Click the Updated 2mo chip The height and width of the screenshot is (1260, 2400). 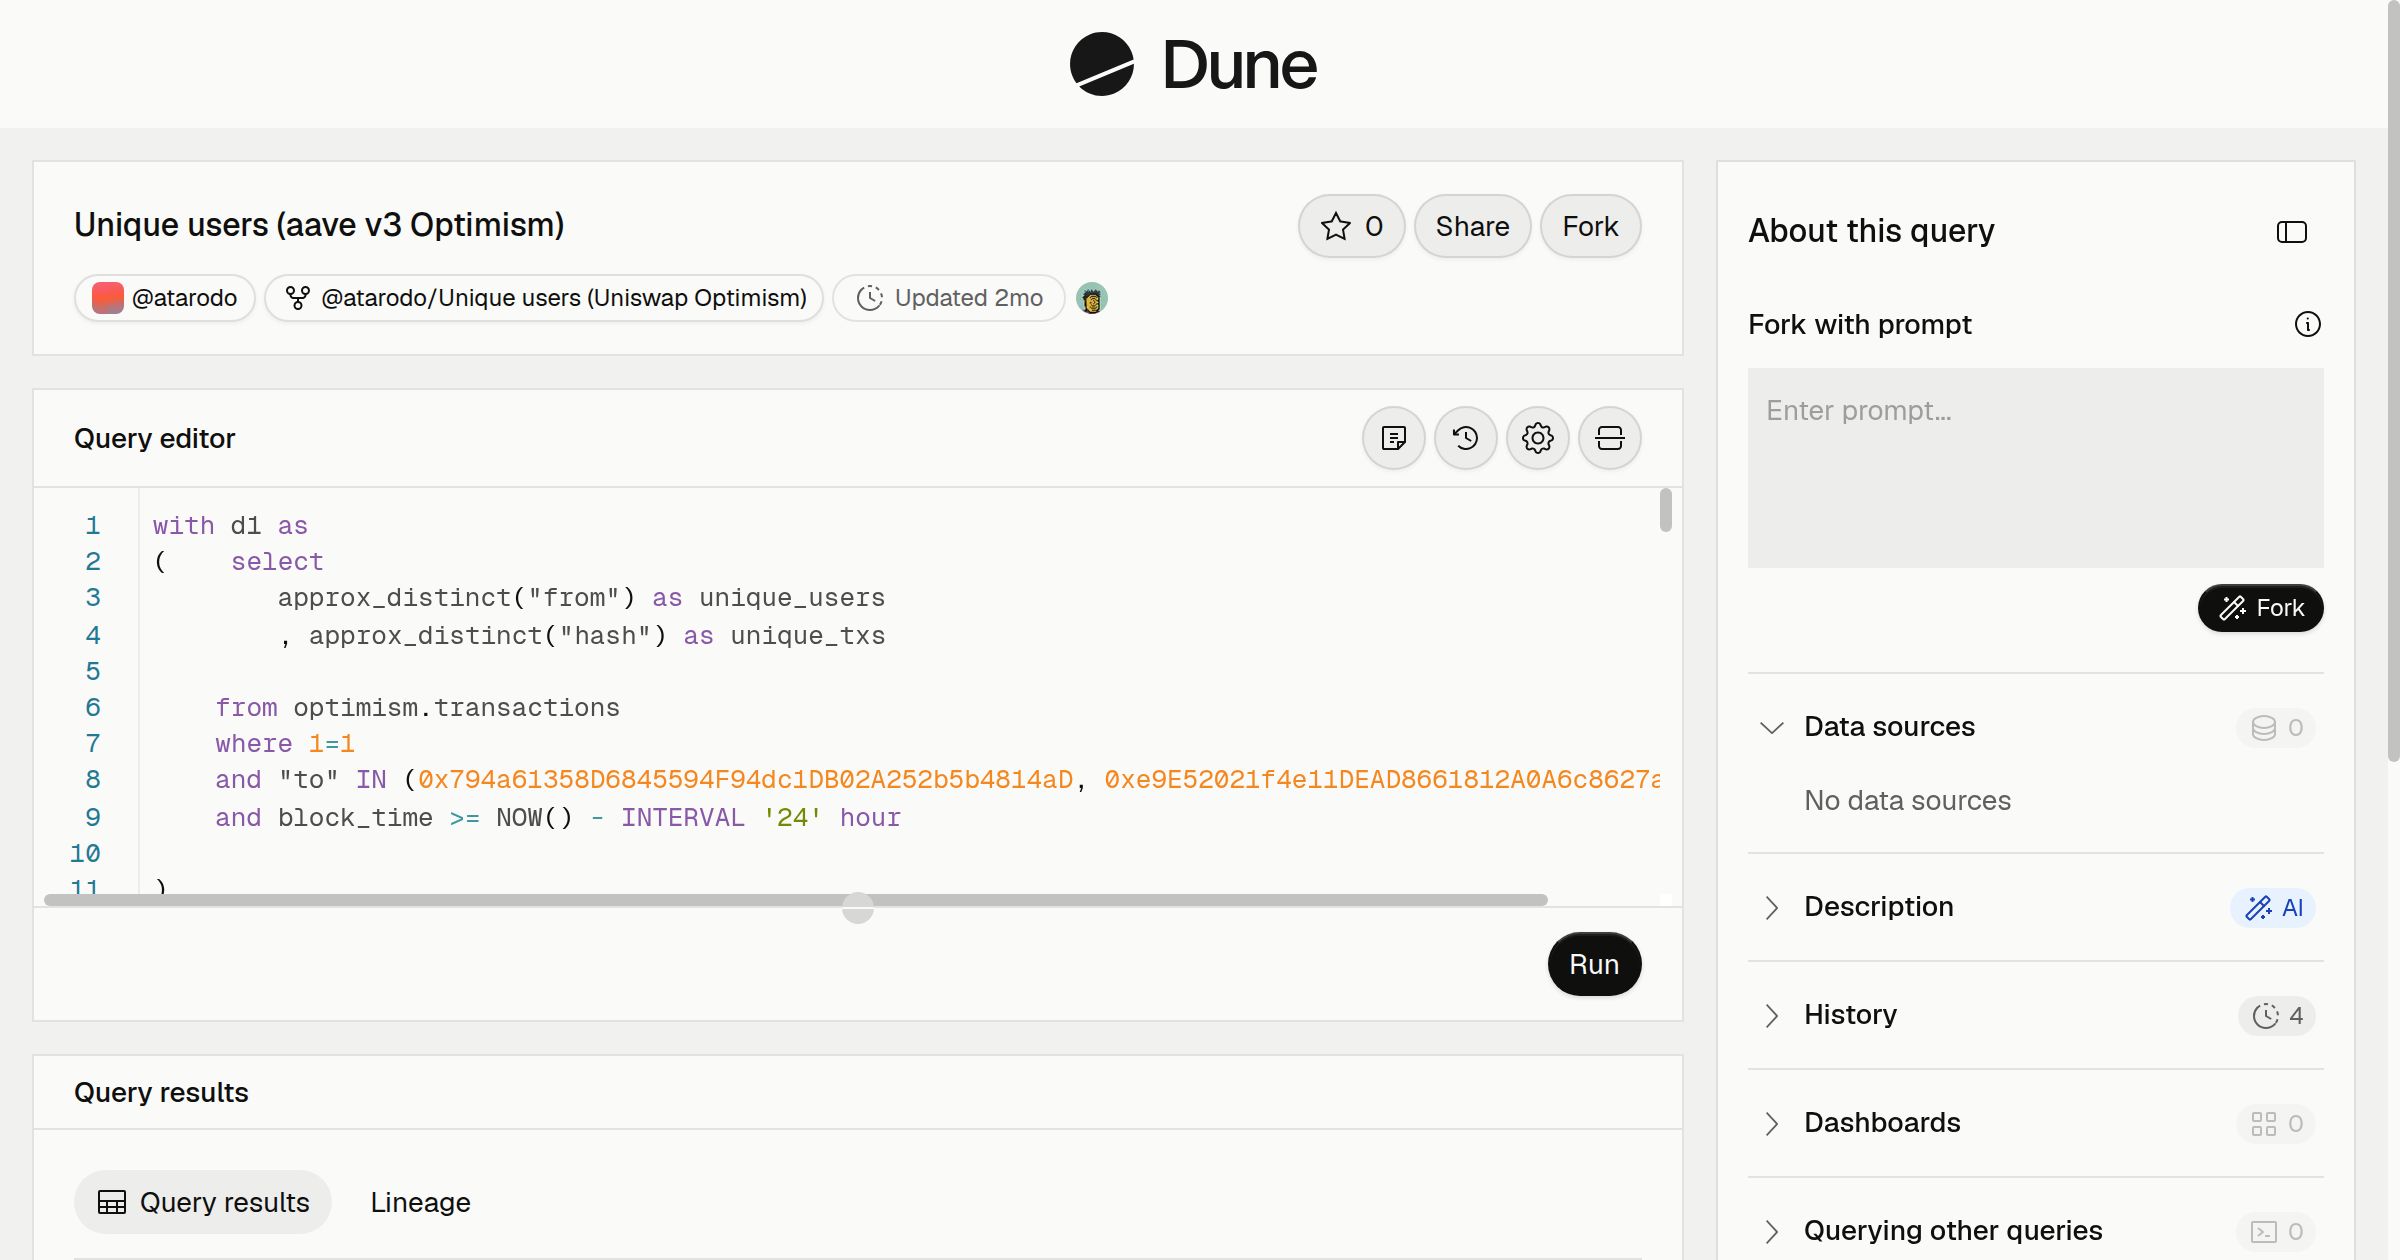(x=948, y=298)
